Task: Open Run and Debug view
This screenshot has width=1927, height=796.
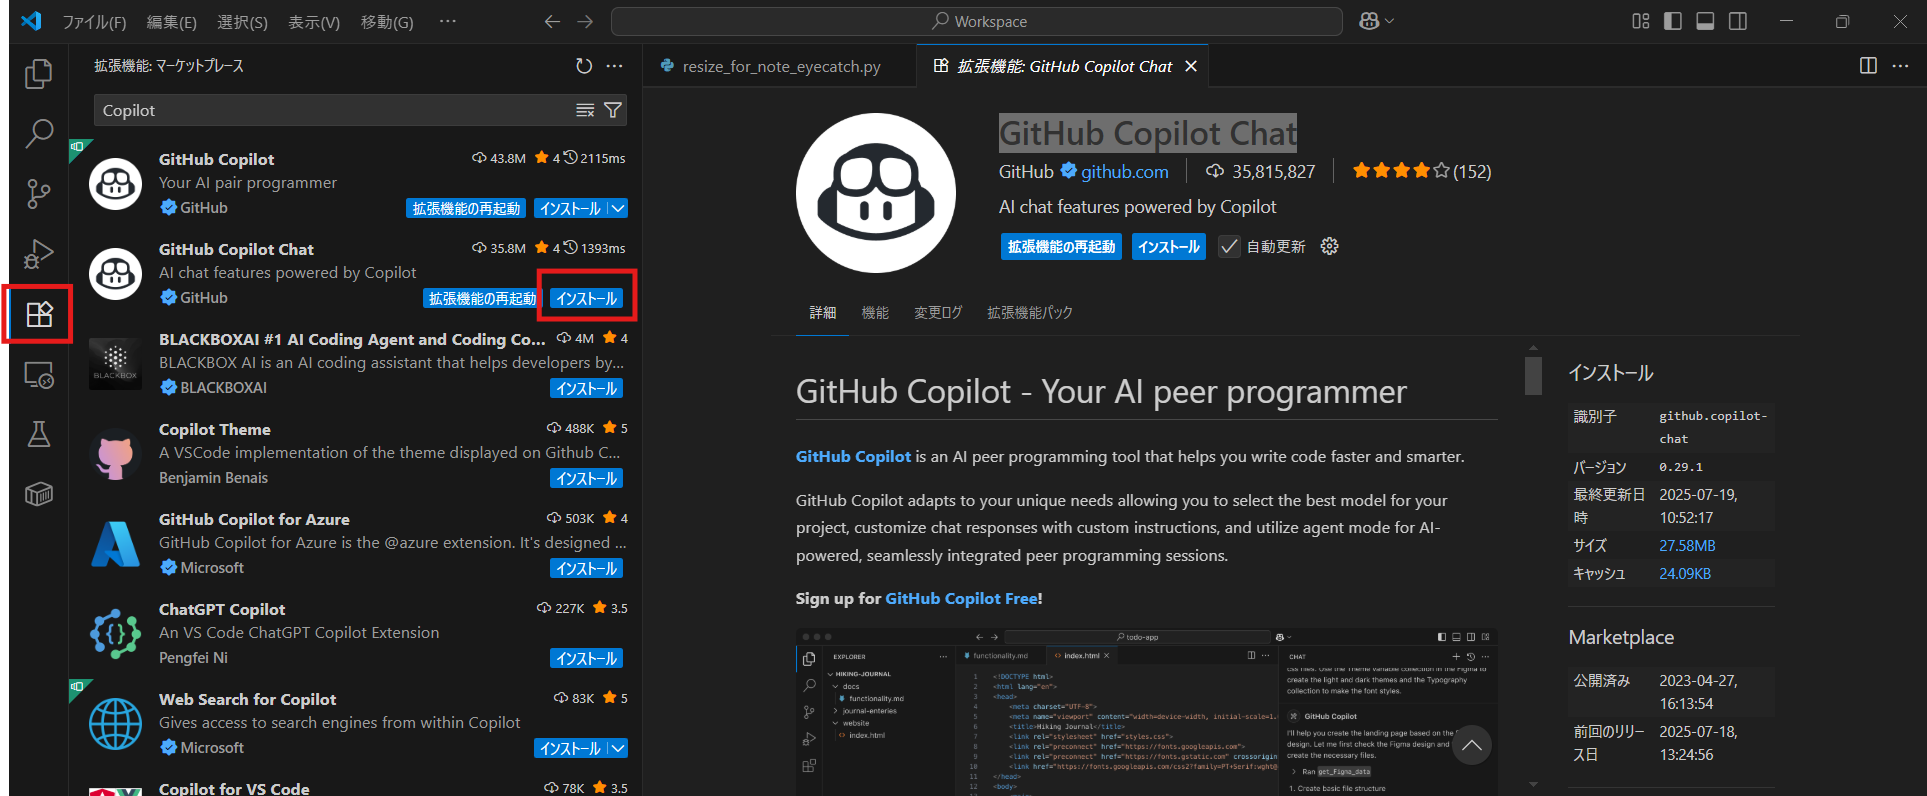Action: (38, 254)
